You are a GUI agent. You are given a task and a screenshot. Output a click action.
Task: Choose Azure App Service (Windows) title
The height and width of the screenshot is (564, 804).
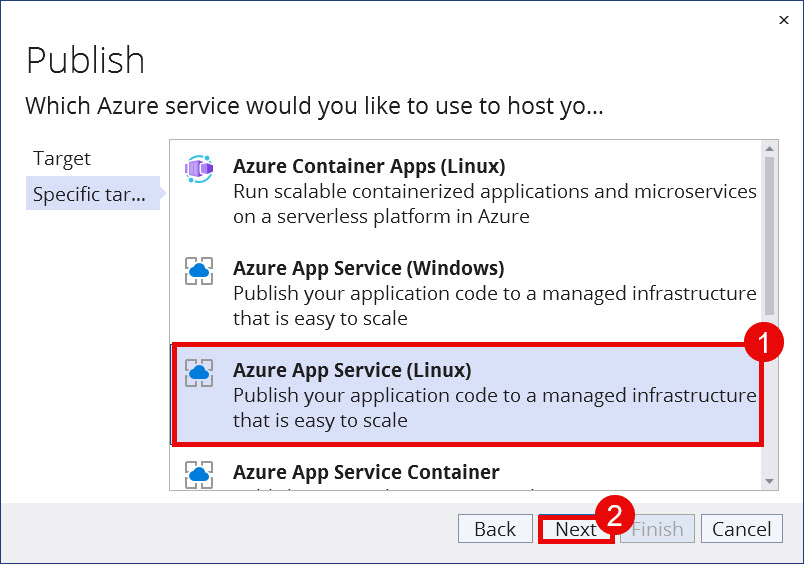tap(369, 268)
